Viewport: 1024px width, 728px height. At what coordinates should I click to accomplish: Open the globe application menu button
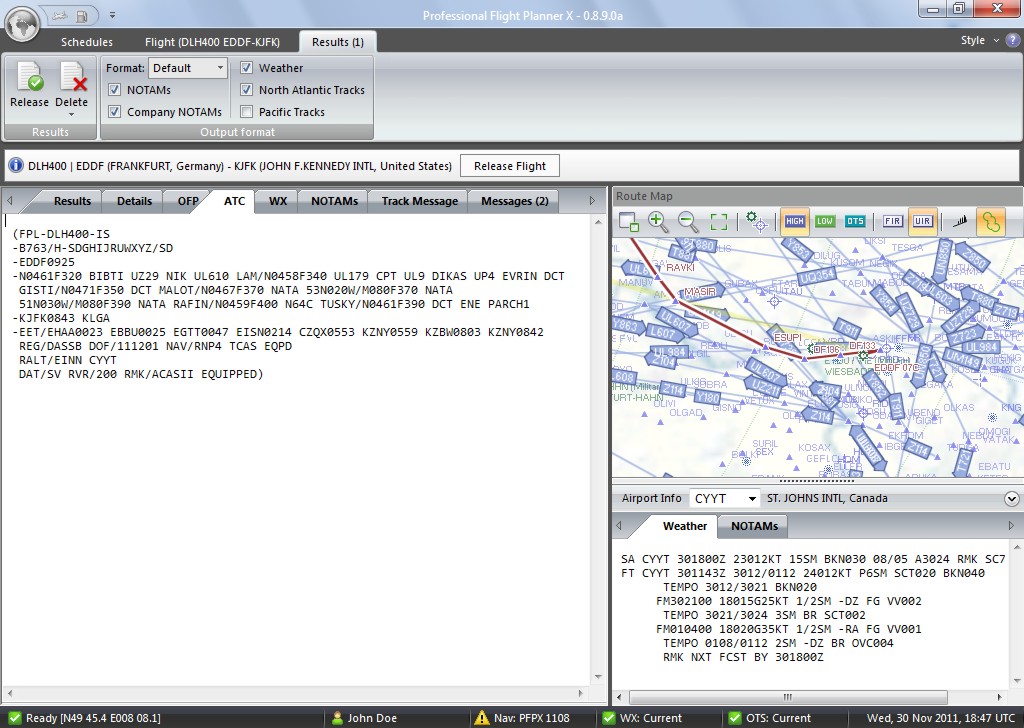click(x=22, y=25)
